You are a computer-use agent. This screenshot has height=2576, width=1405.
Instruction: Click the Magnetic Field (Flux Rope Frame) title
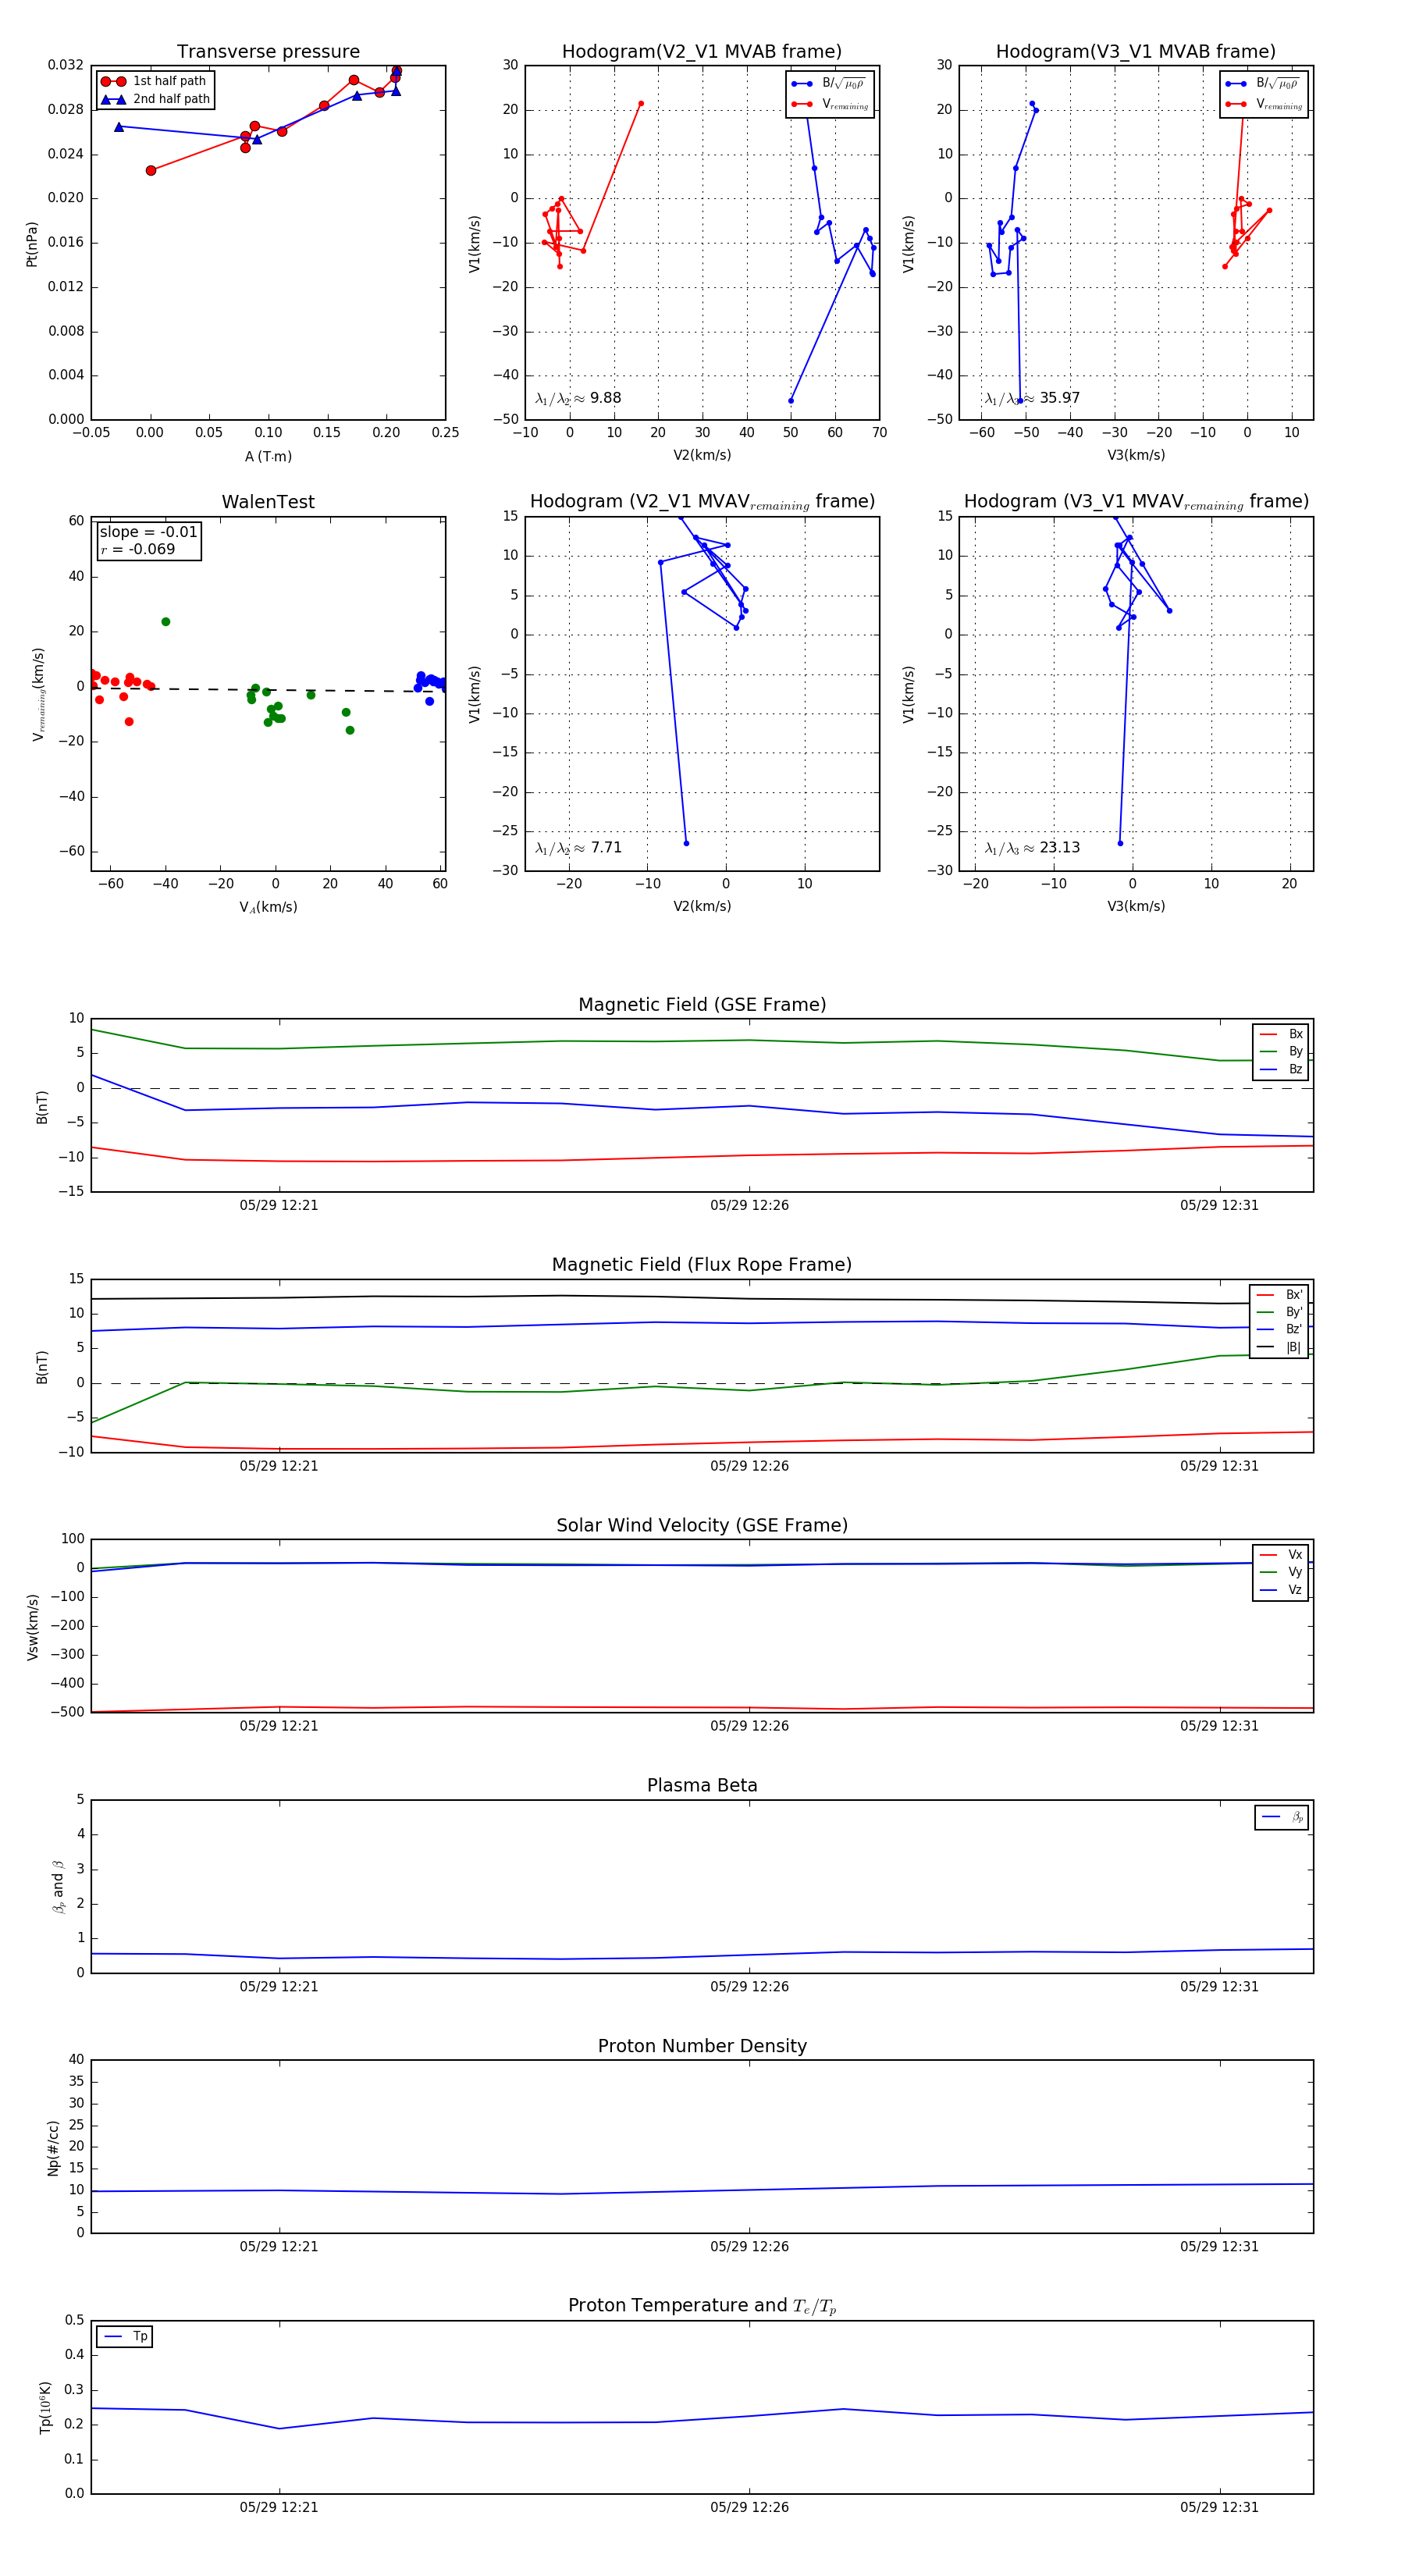point(701,1265)
